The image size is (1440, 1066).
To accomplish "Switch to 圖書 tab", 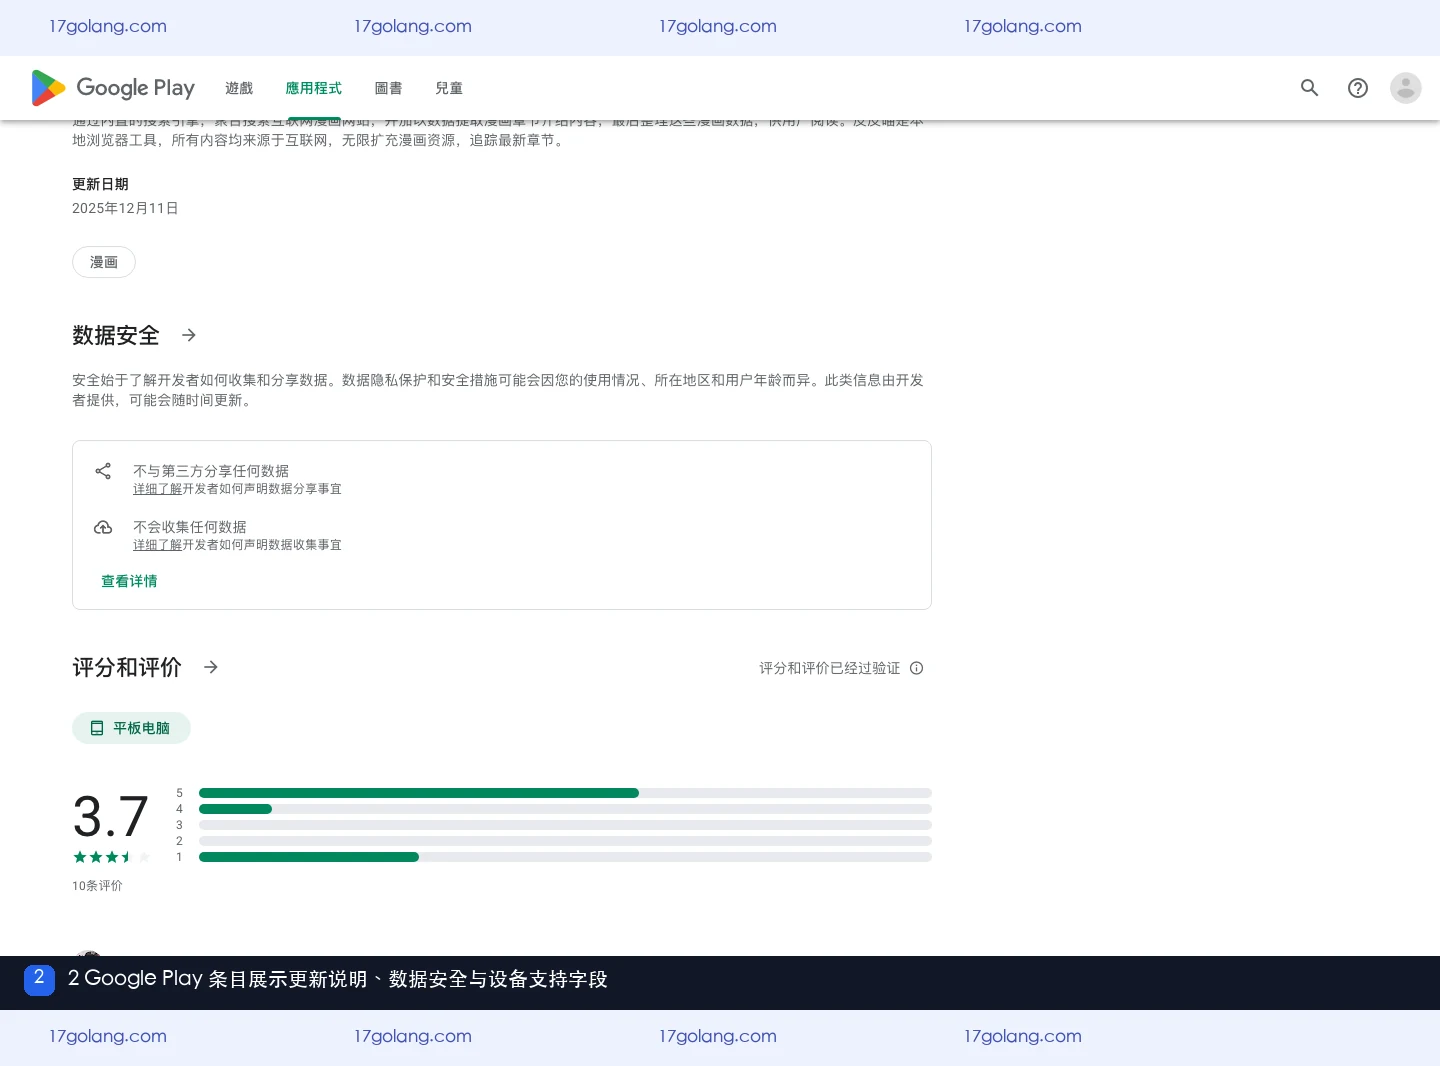I will tap(388, 88).
